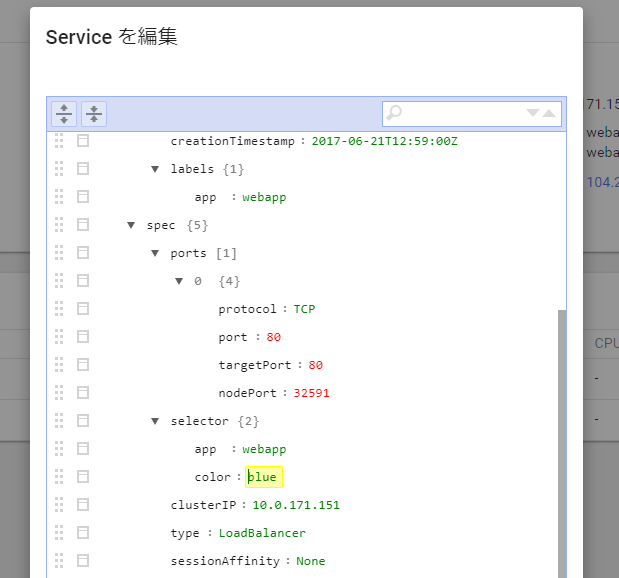Screen dimensions: 619x578
Task: Edit the sessionAffinity value None
Action: click(311, 561)
